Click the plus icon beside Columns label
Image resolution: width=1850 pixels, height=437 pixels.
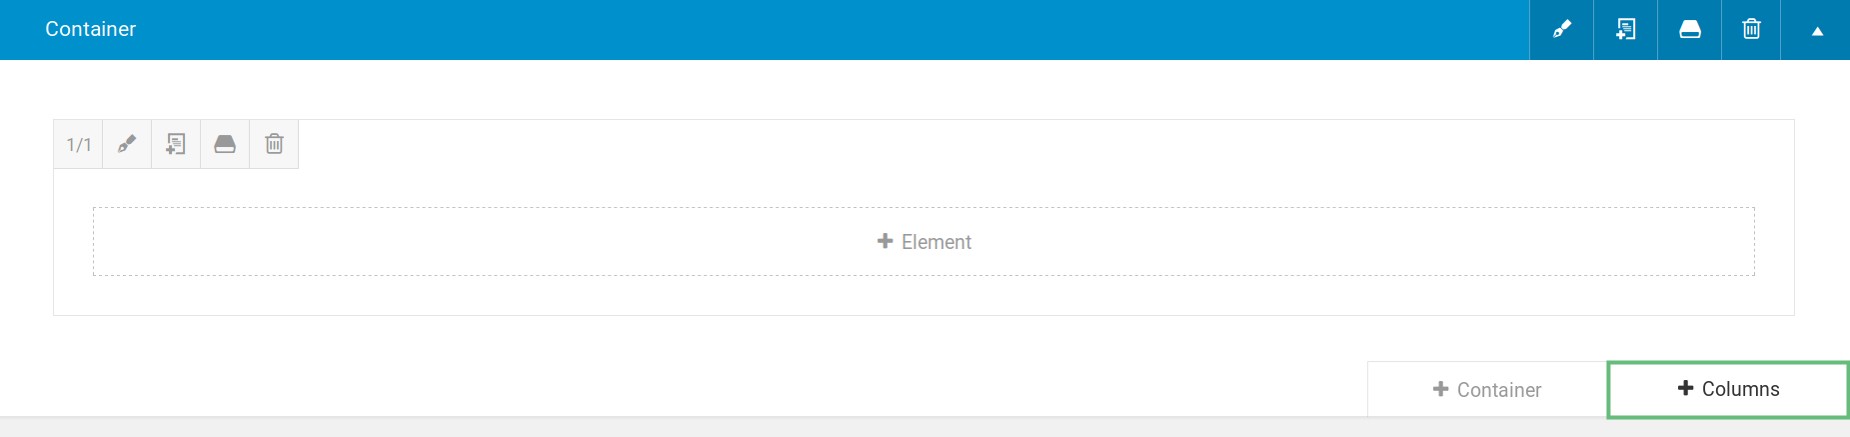(x=1686, y=387)
